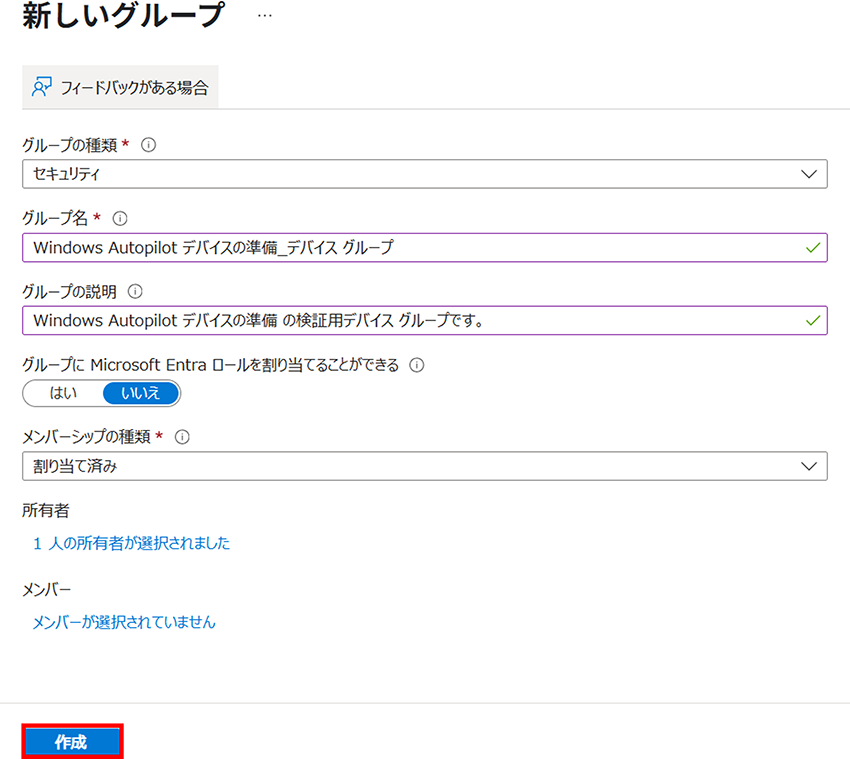Click into the グループの説明 input field
850x759 pixels.
(424, 320)
